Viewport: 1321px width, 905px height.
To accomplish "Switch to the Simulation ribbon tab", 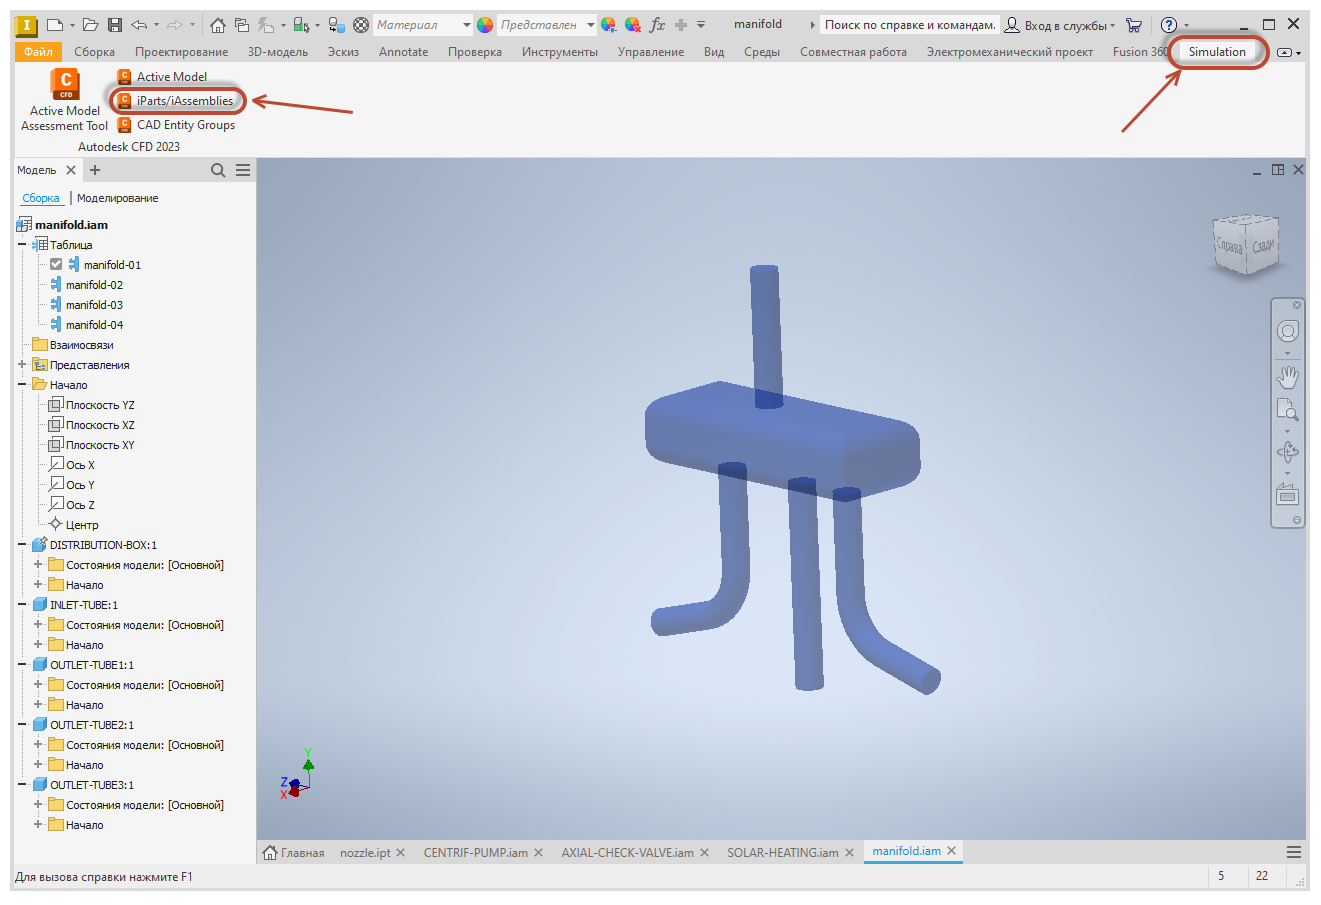I will pos(1217,52).
